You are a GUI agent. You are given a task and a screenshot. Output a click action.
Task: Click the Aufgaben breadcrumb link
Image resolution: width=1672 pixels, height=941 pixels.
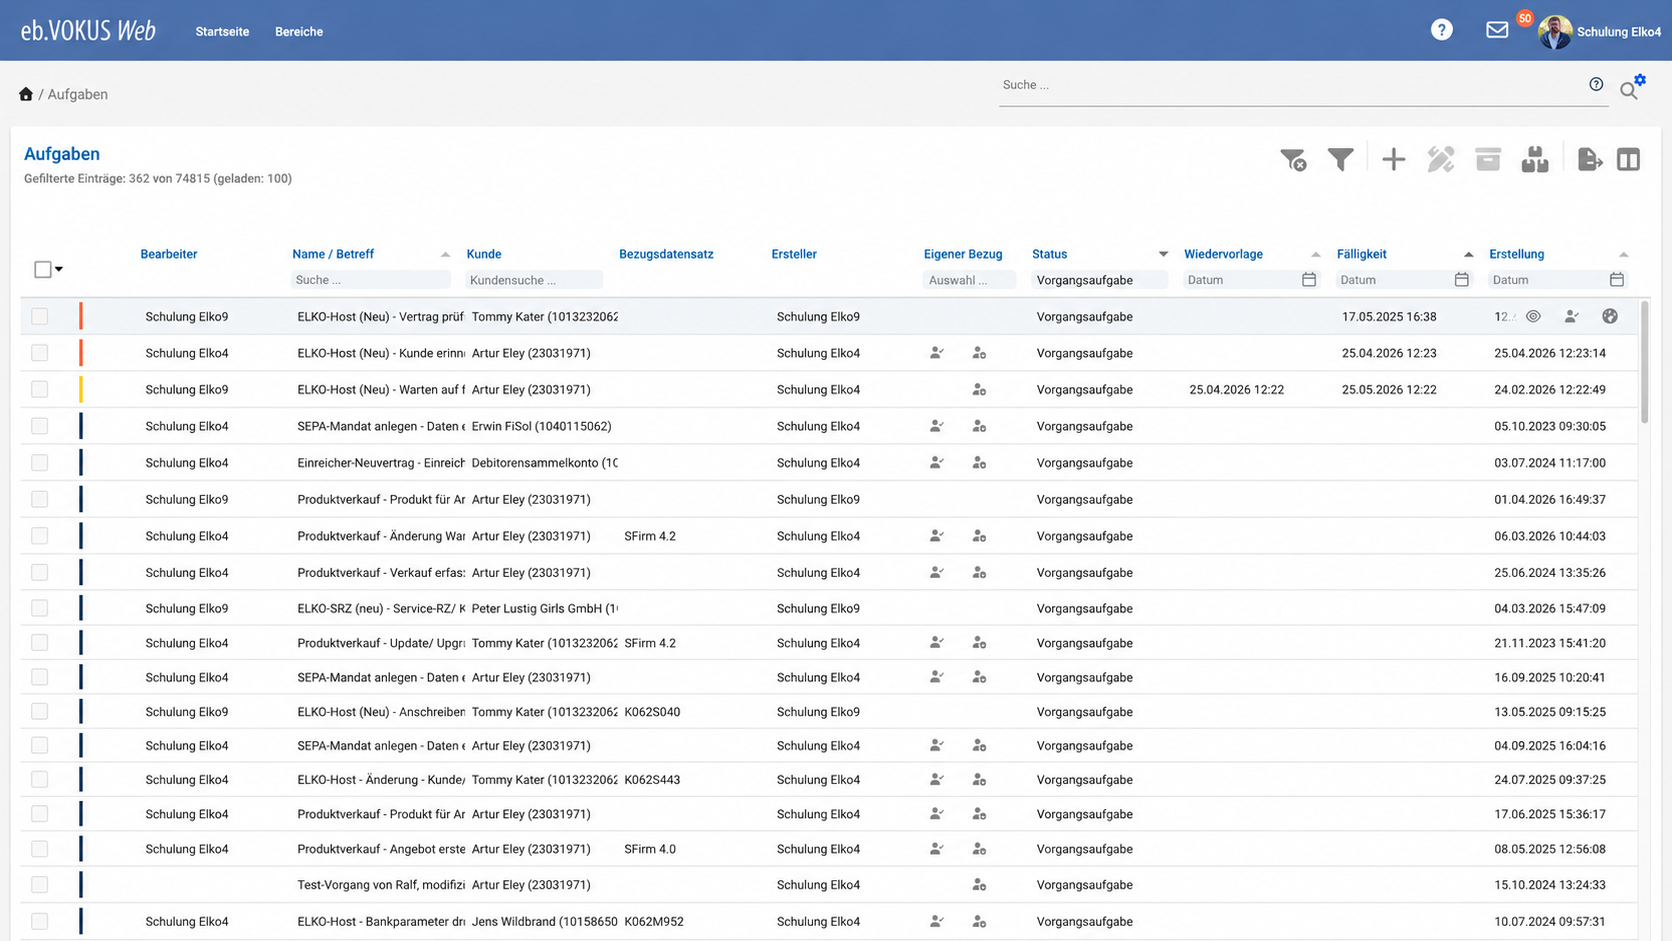(78, 94)
